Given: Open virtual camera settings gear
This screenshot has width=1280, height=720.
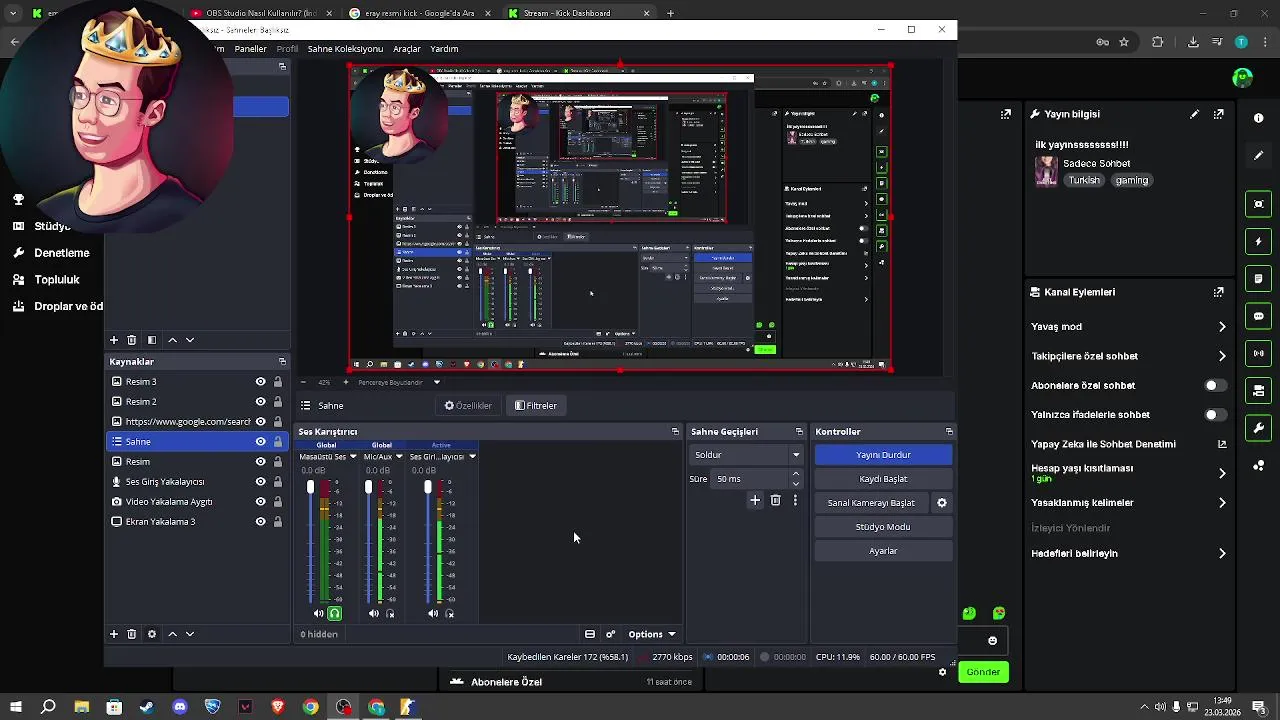Looking at the screenshot, I should (941, 503).
